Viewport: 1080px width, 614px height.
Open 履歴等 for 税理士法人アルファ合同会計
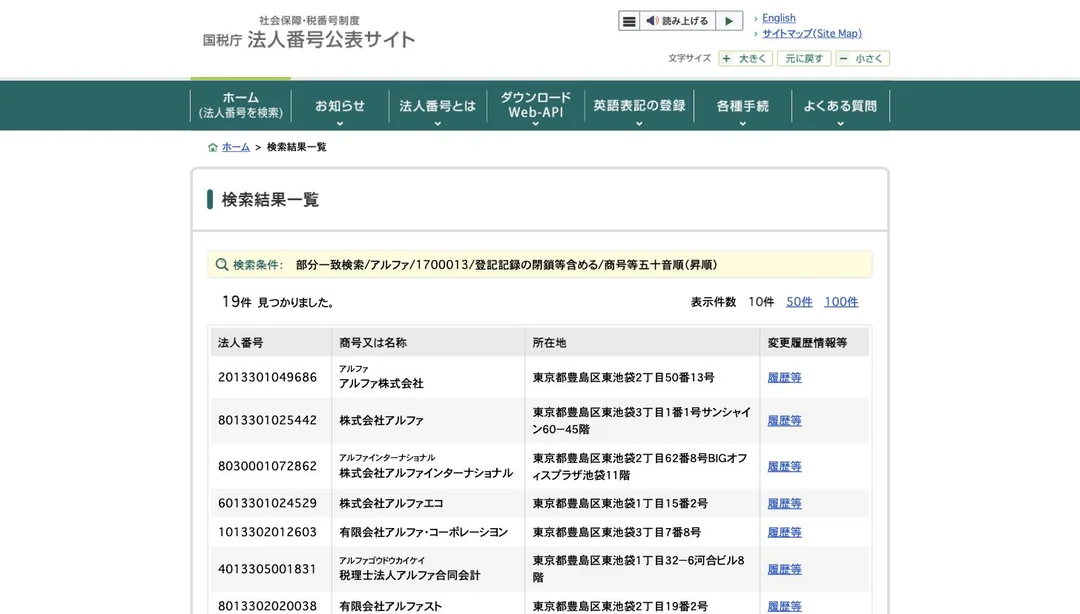pos(785,569)
